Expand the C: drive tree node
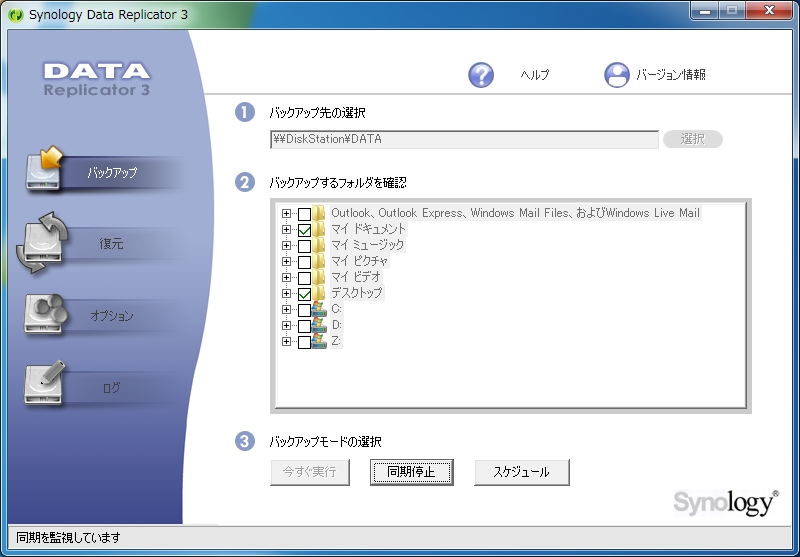This screenshot has height=557, width=800. coord(286,310)
